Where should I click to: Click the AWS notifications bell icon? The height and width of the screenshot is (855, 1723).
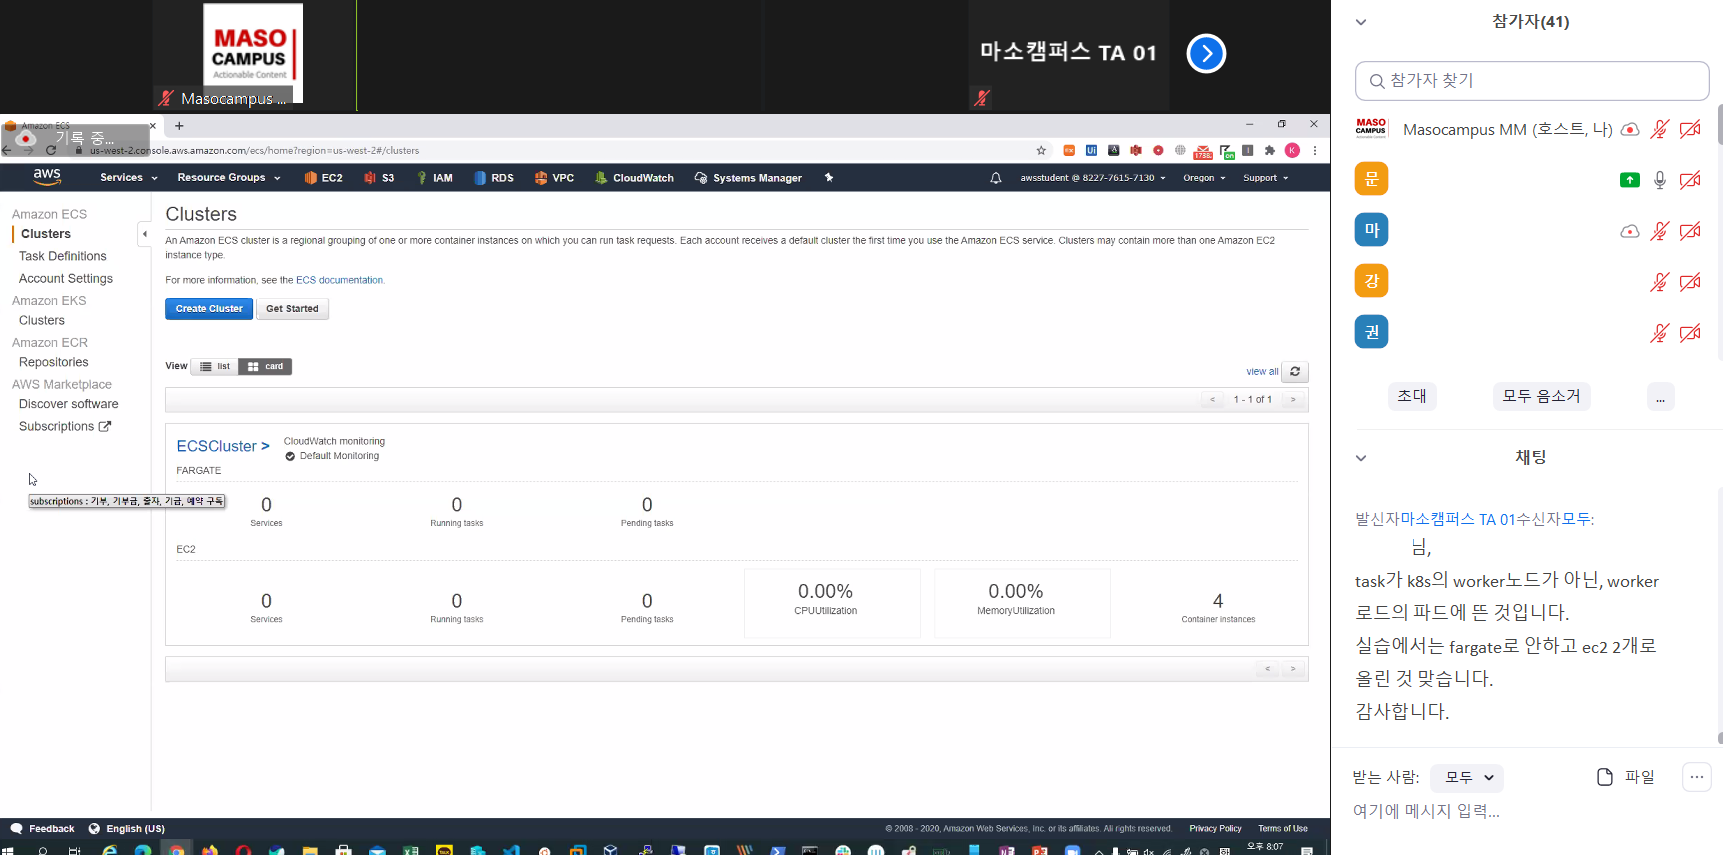[995, 178]
